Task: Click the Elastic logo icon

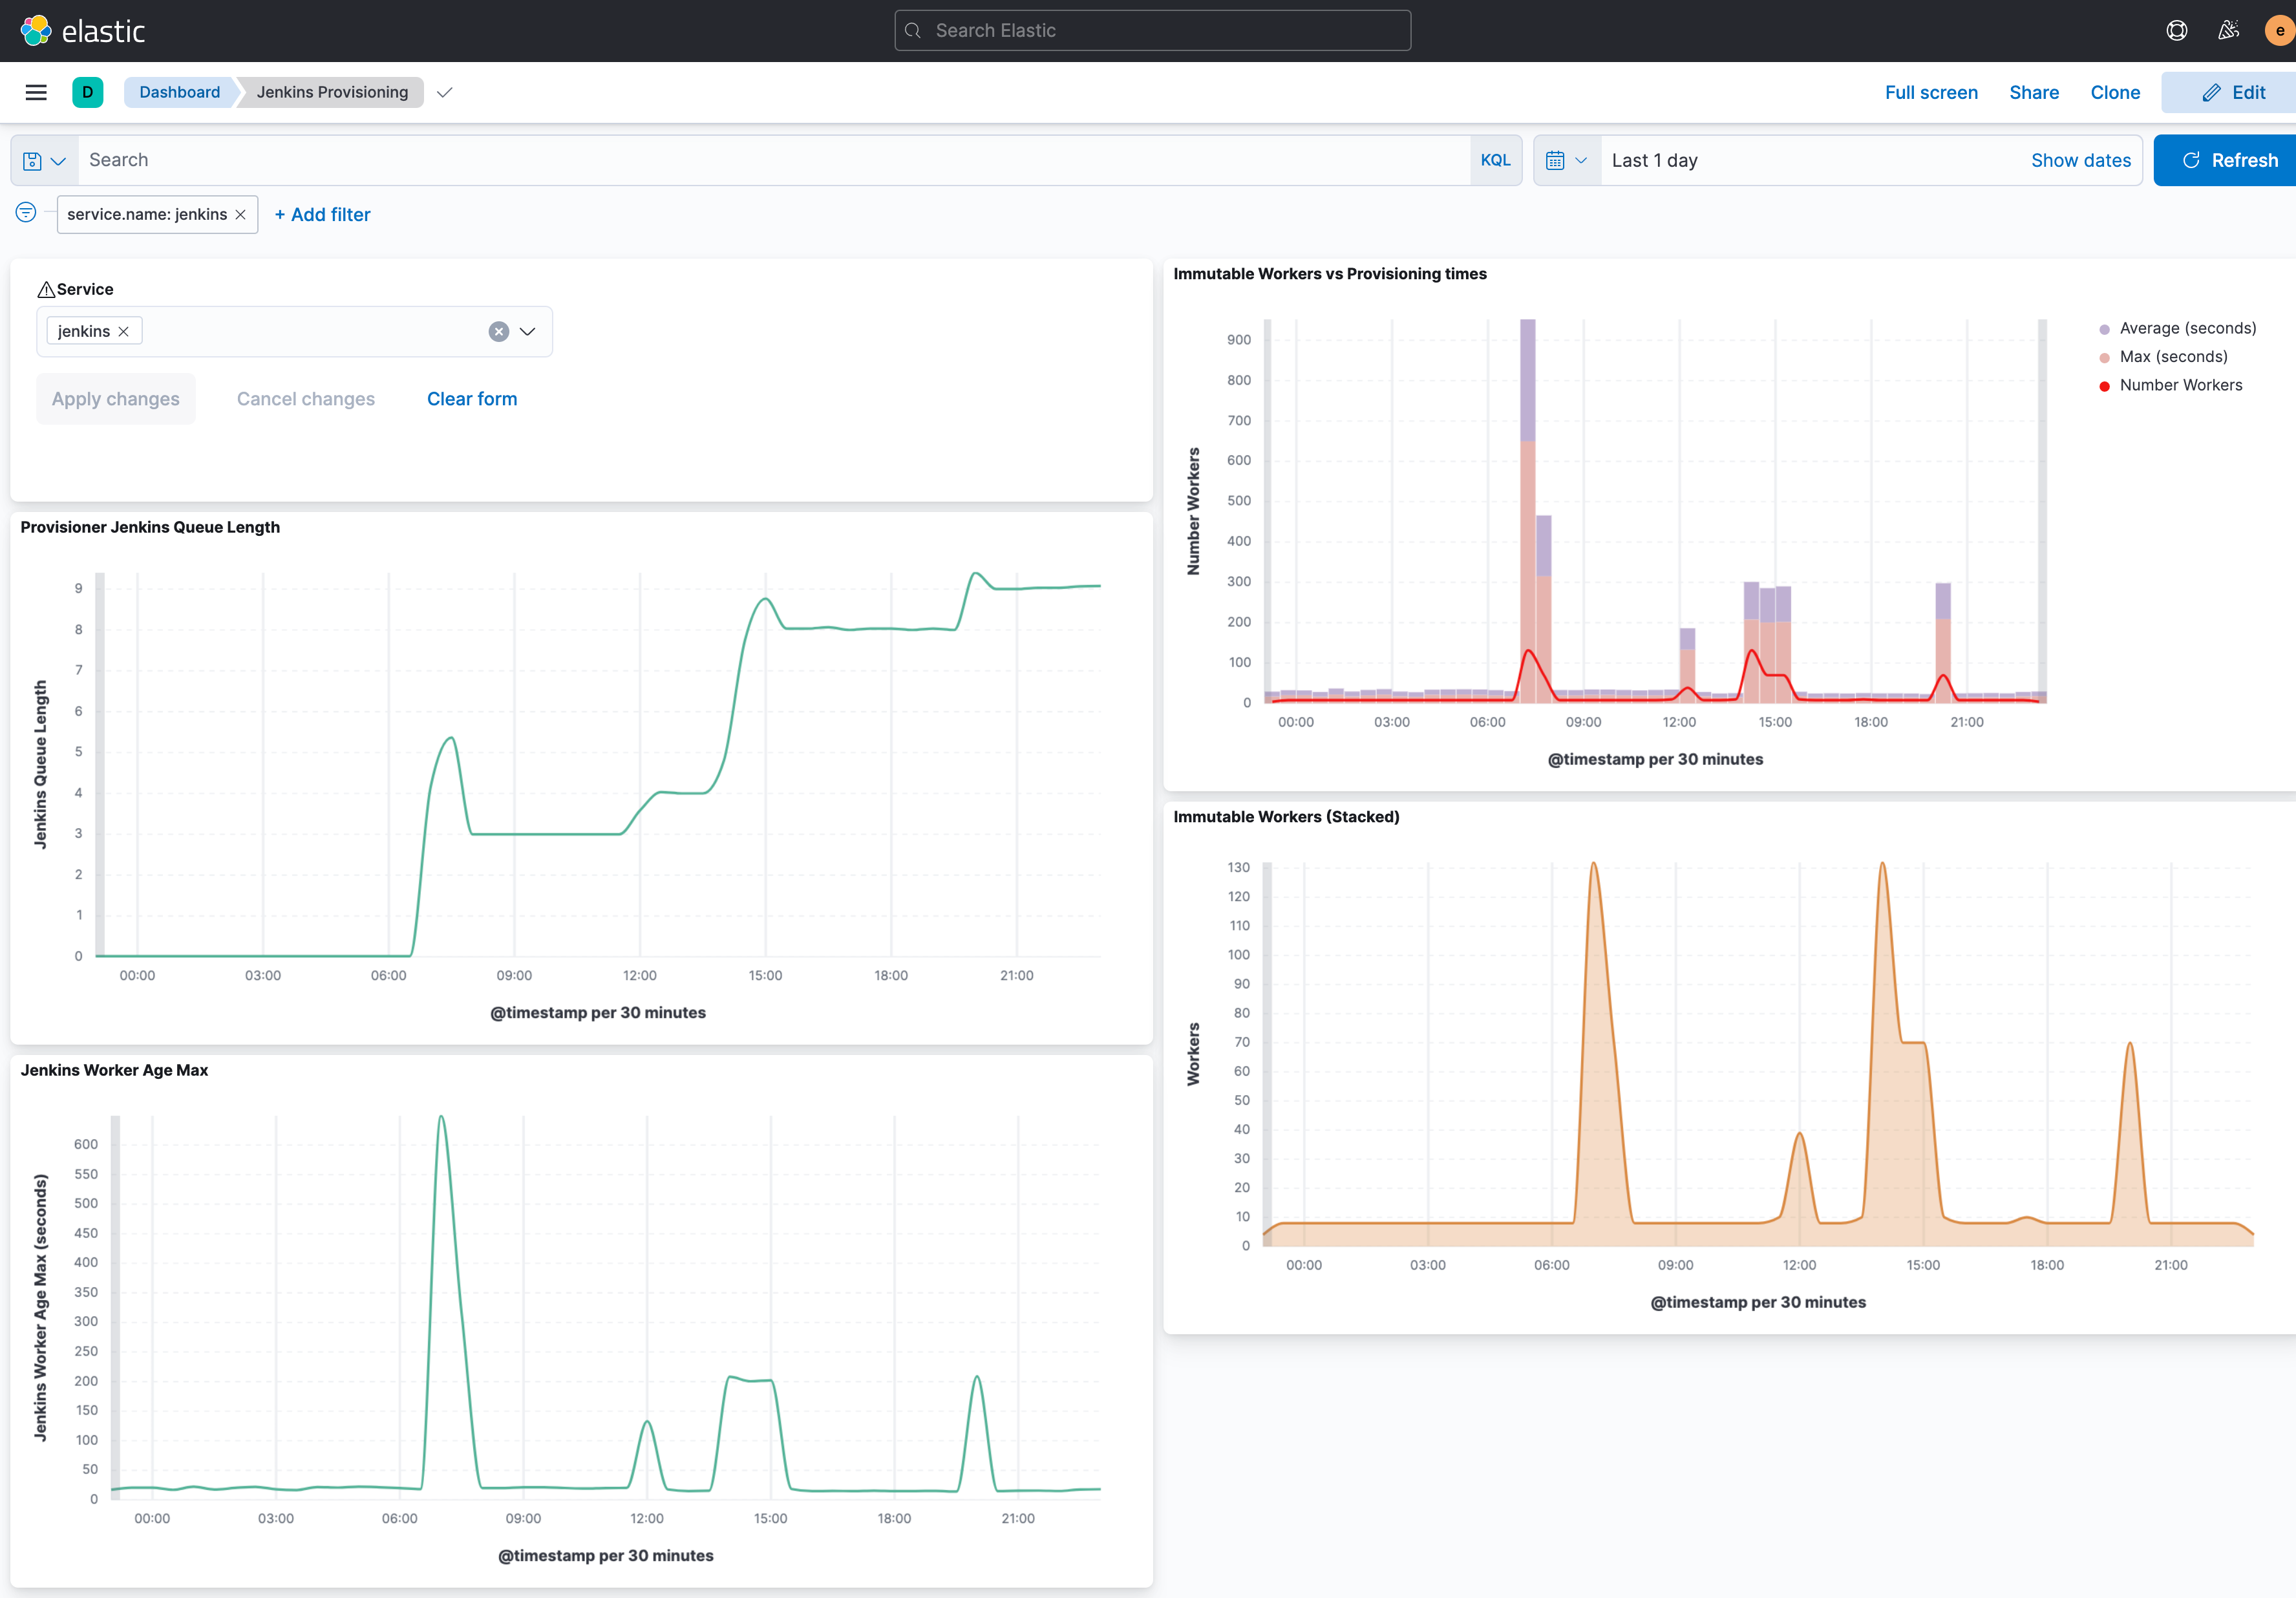Action: (36, 31)
